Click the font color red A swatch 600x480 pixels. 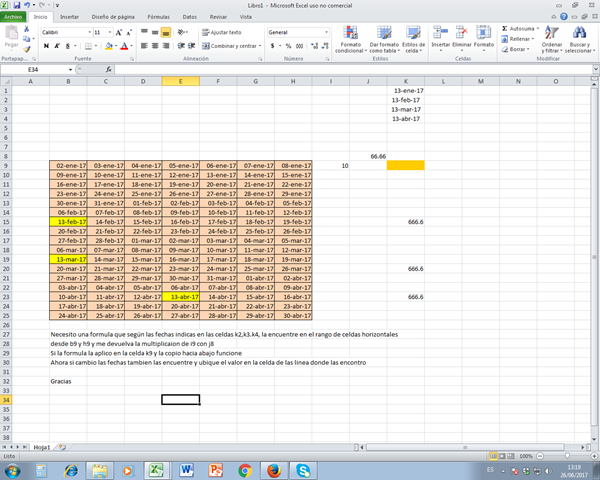(123, 46)
